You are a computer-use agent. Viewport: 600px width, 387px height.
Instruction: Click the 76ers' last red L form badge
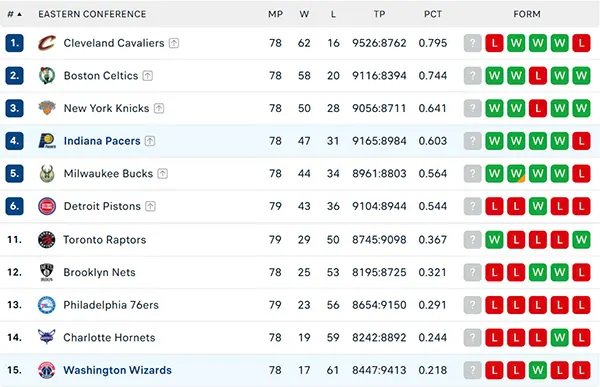pyautogui.click(x=581, y=305)
